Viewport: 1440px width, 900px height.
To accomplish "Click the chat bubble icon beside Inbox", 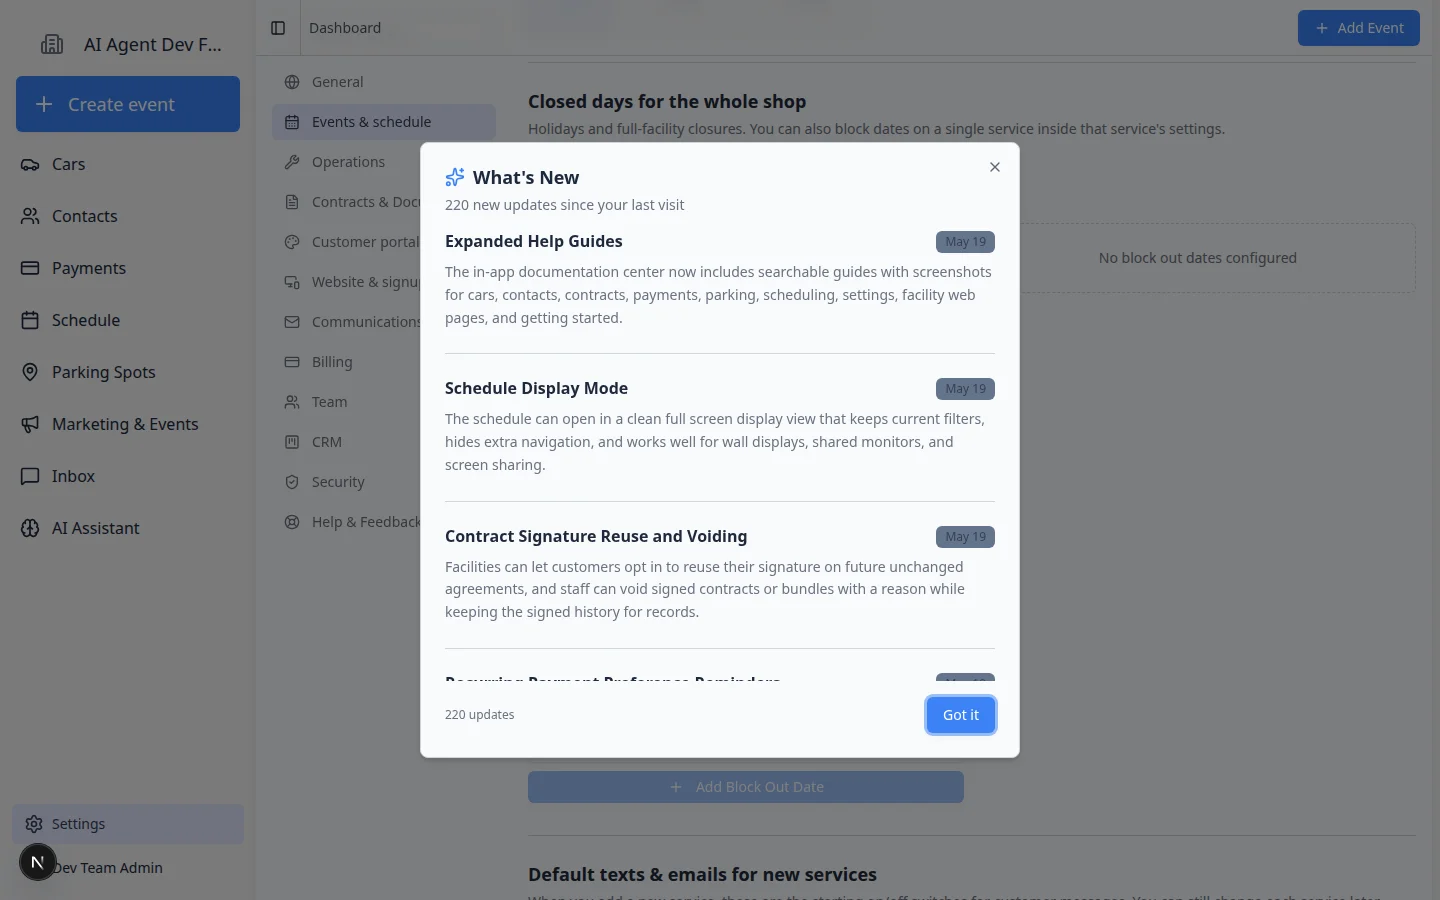I will coord(30,476).
